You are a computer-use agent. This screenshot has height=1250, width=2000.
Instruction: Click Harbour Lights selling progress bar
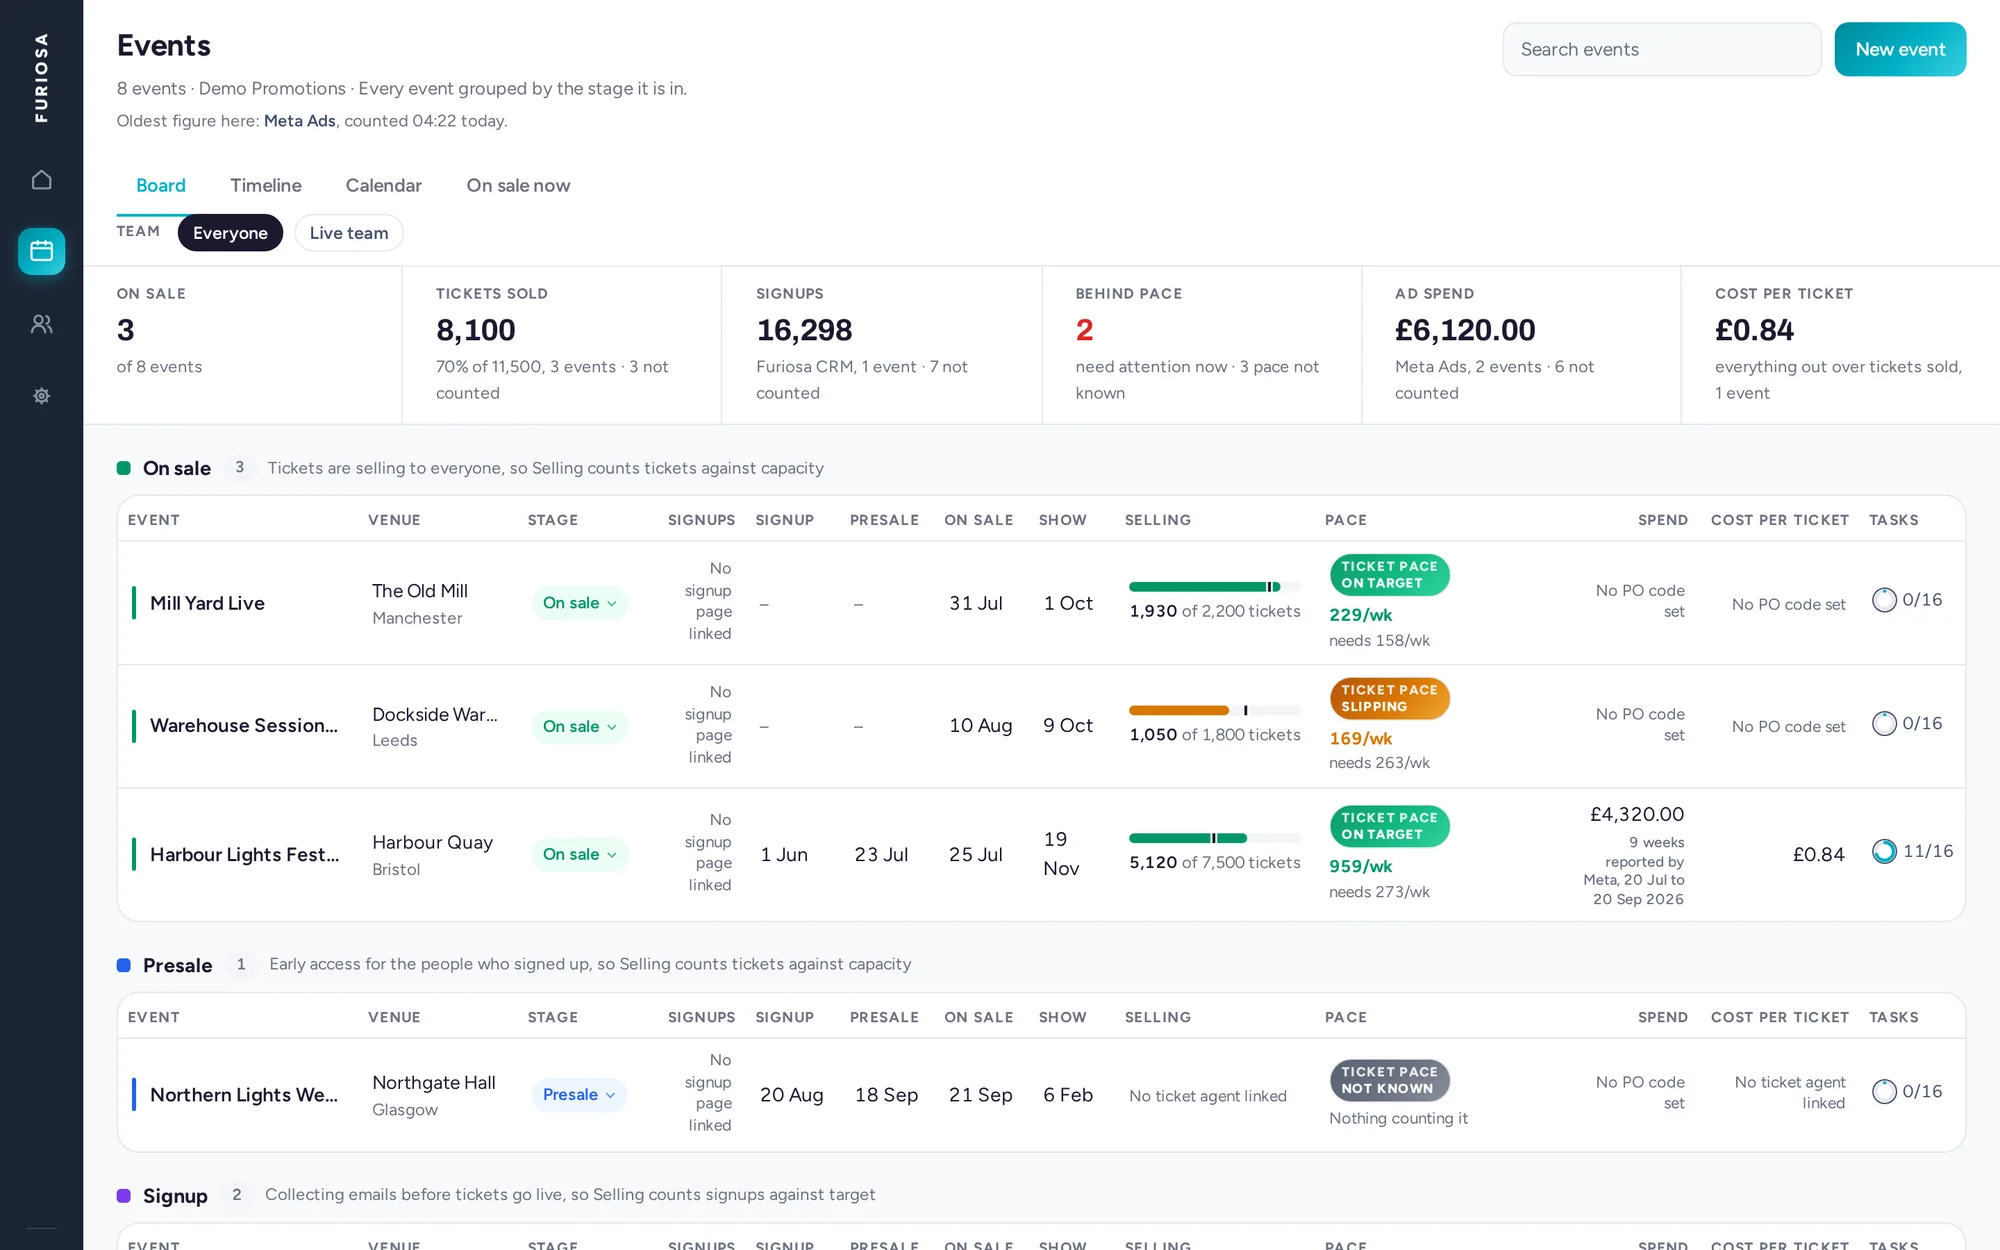click(x=1215, y=838)
